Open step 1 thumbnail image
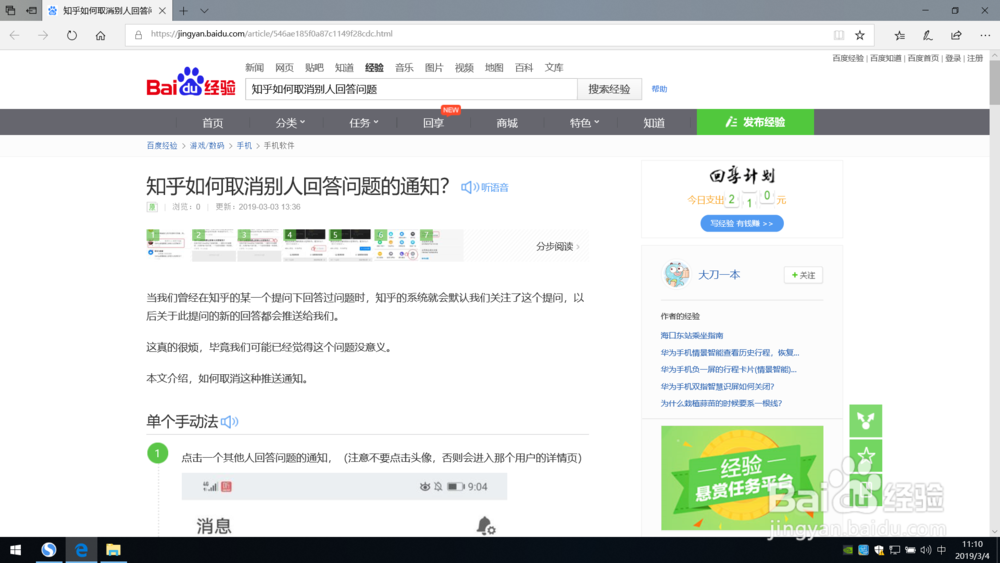 168,245
